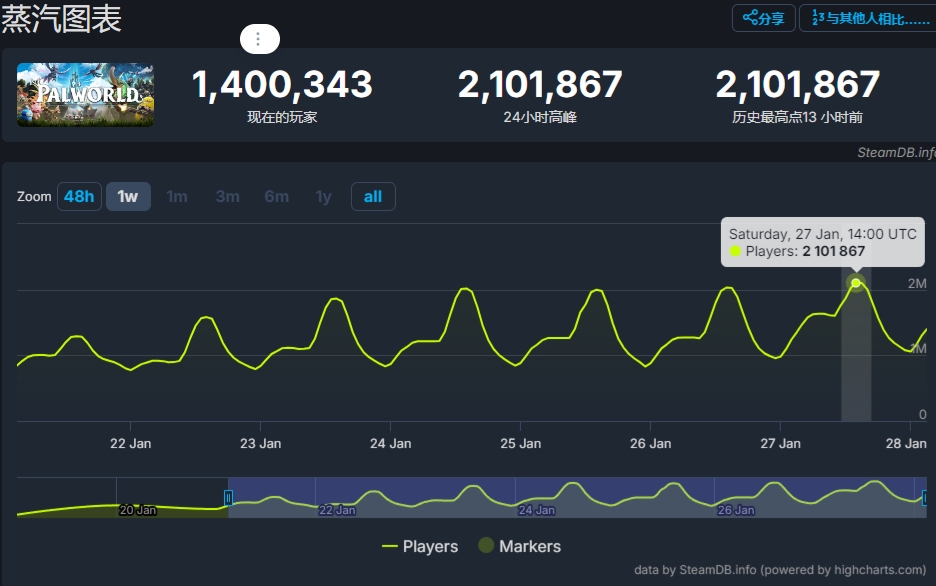936x586 pixels.
Task: Pick the 6m zoom range
Action: 277,196
